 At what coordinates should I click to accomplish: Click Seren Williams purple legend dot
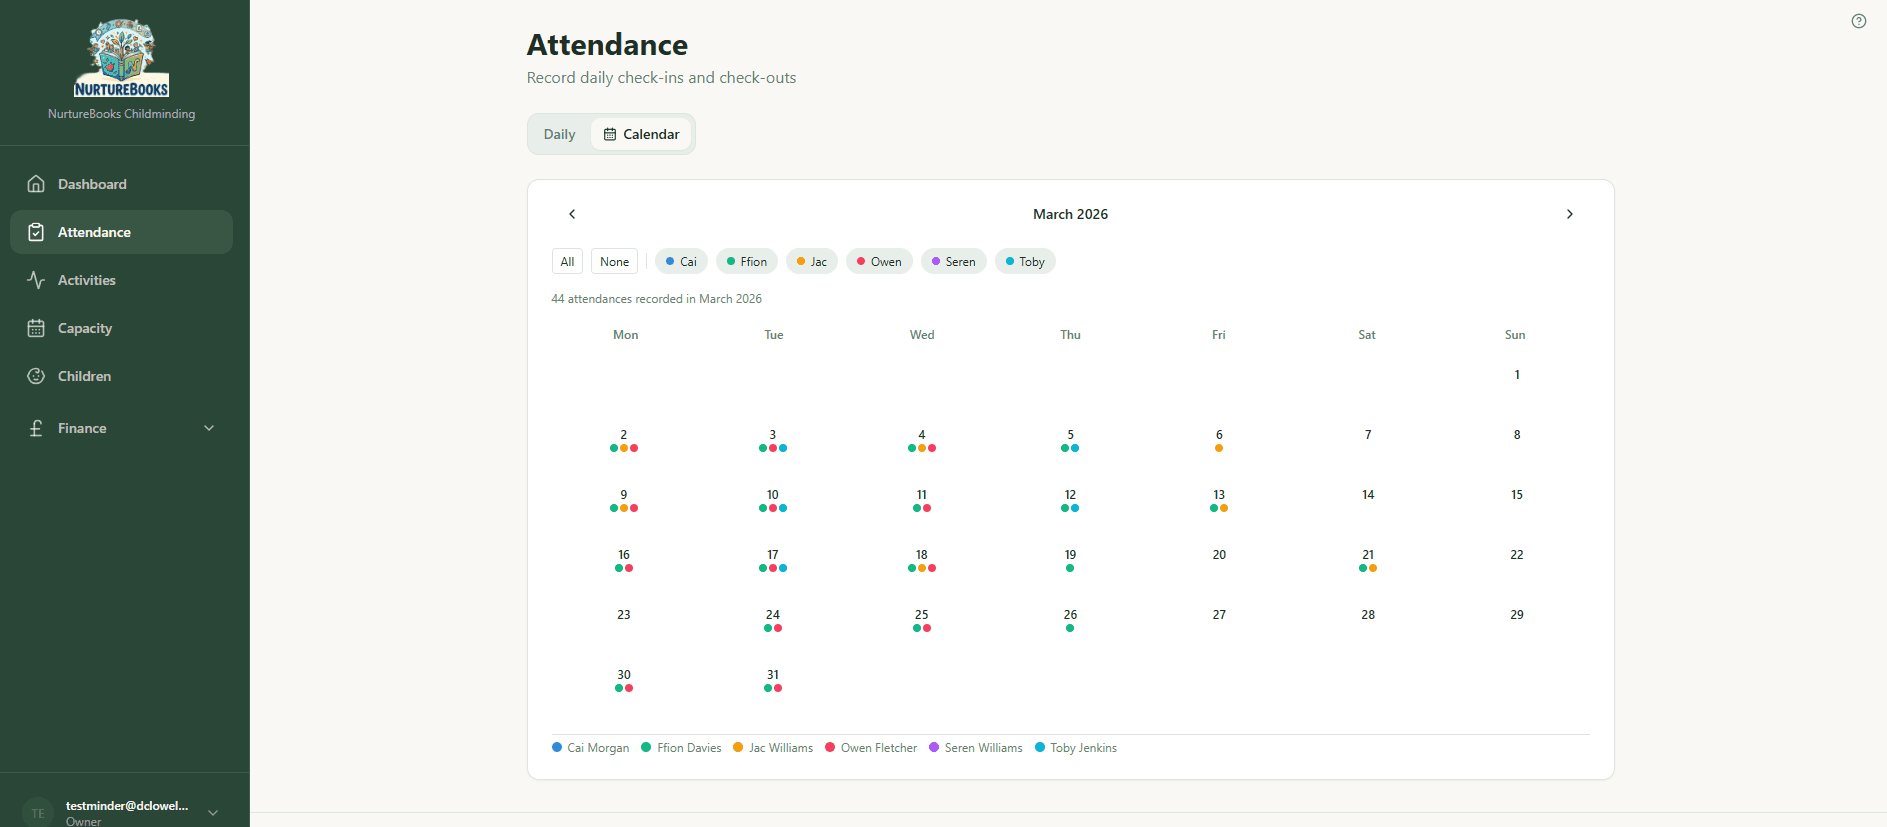click(x=934, y=747)
